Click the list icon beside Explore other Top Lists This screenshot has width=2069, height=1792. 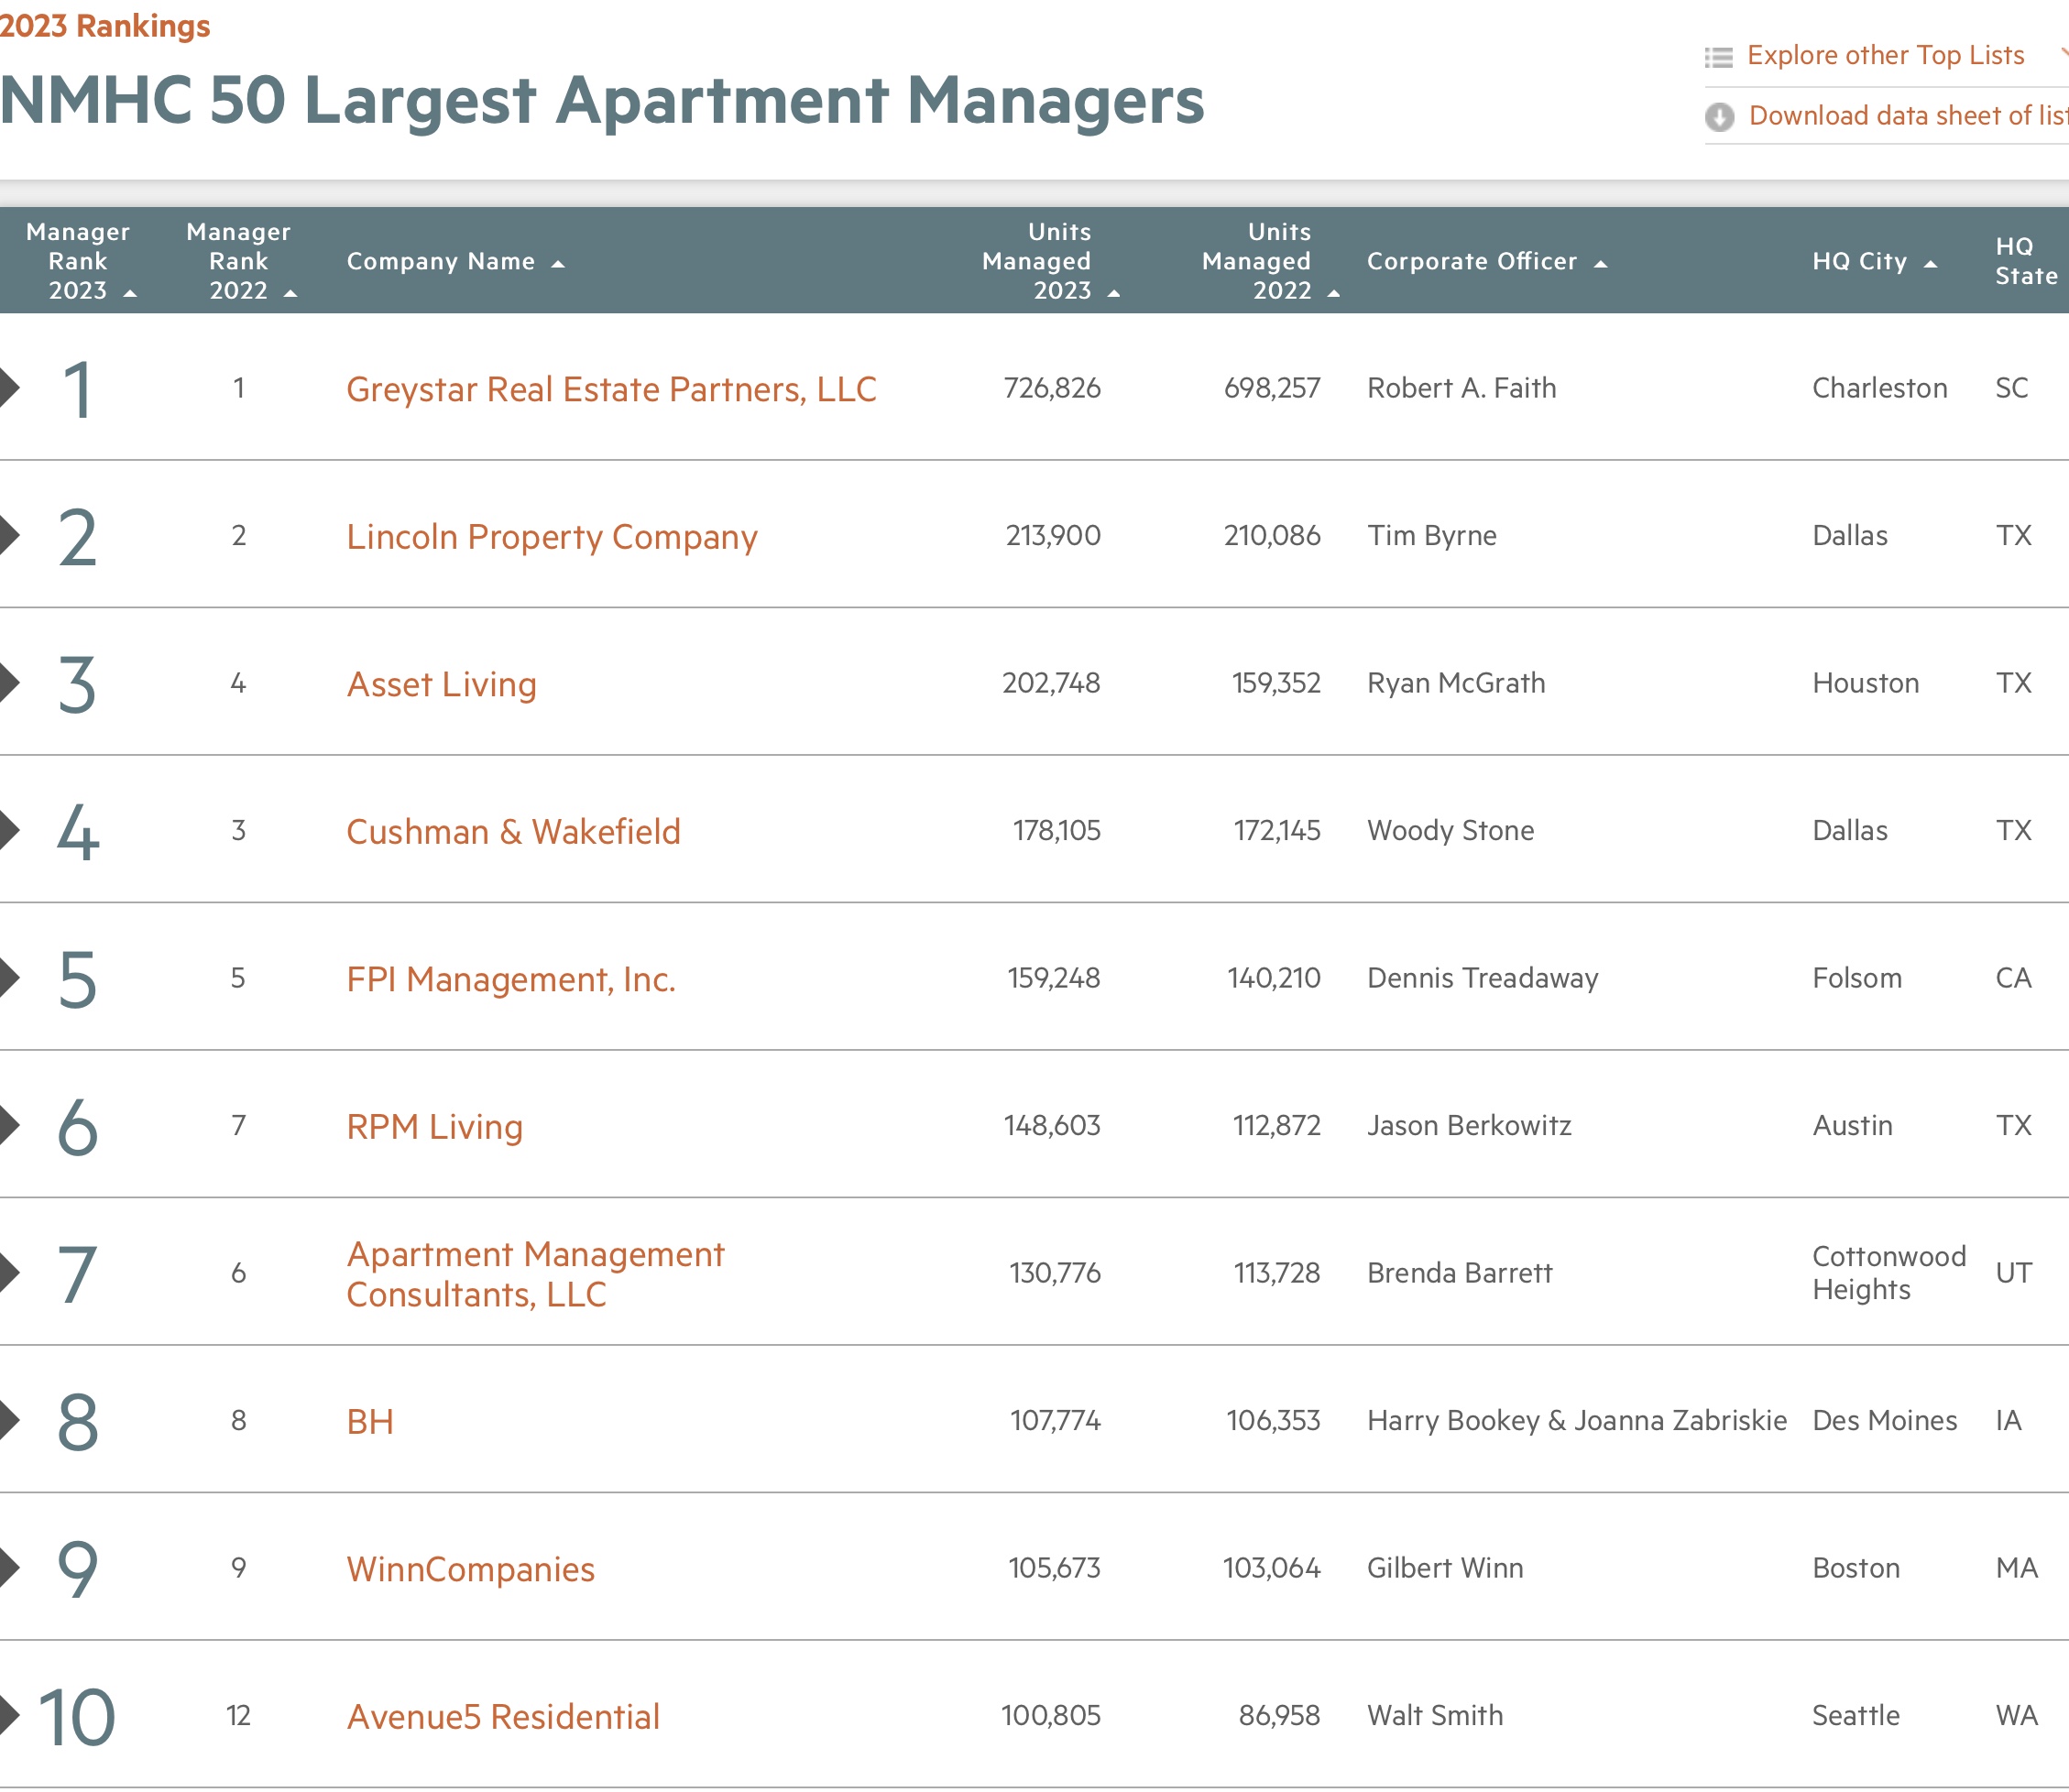point(1718,57)
